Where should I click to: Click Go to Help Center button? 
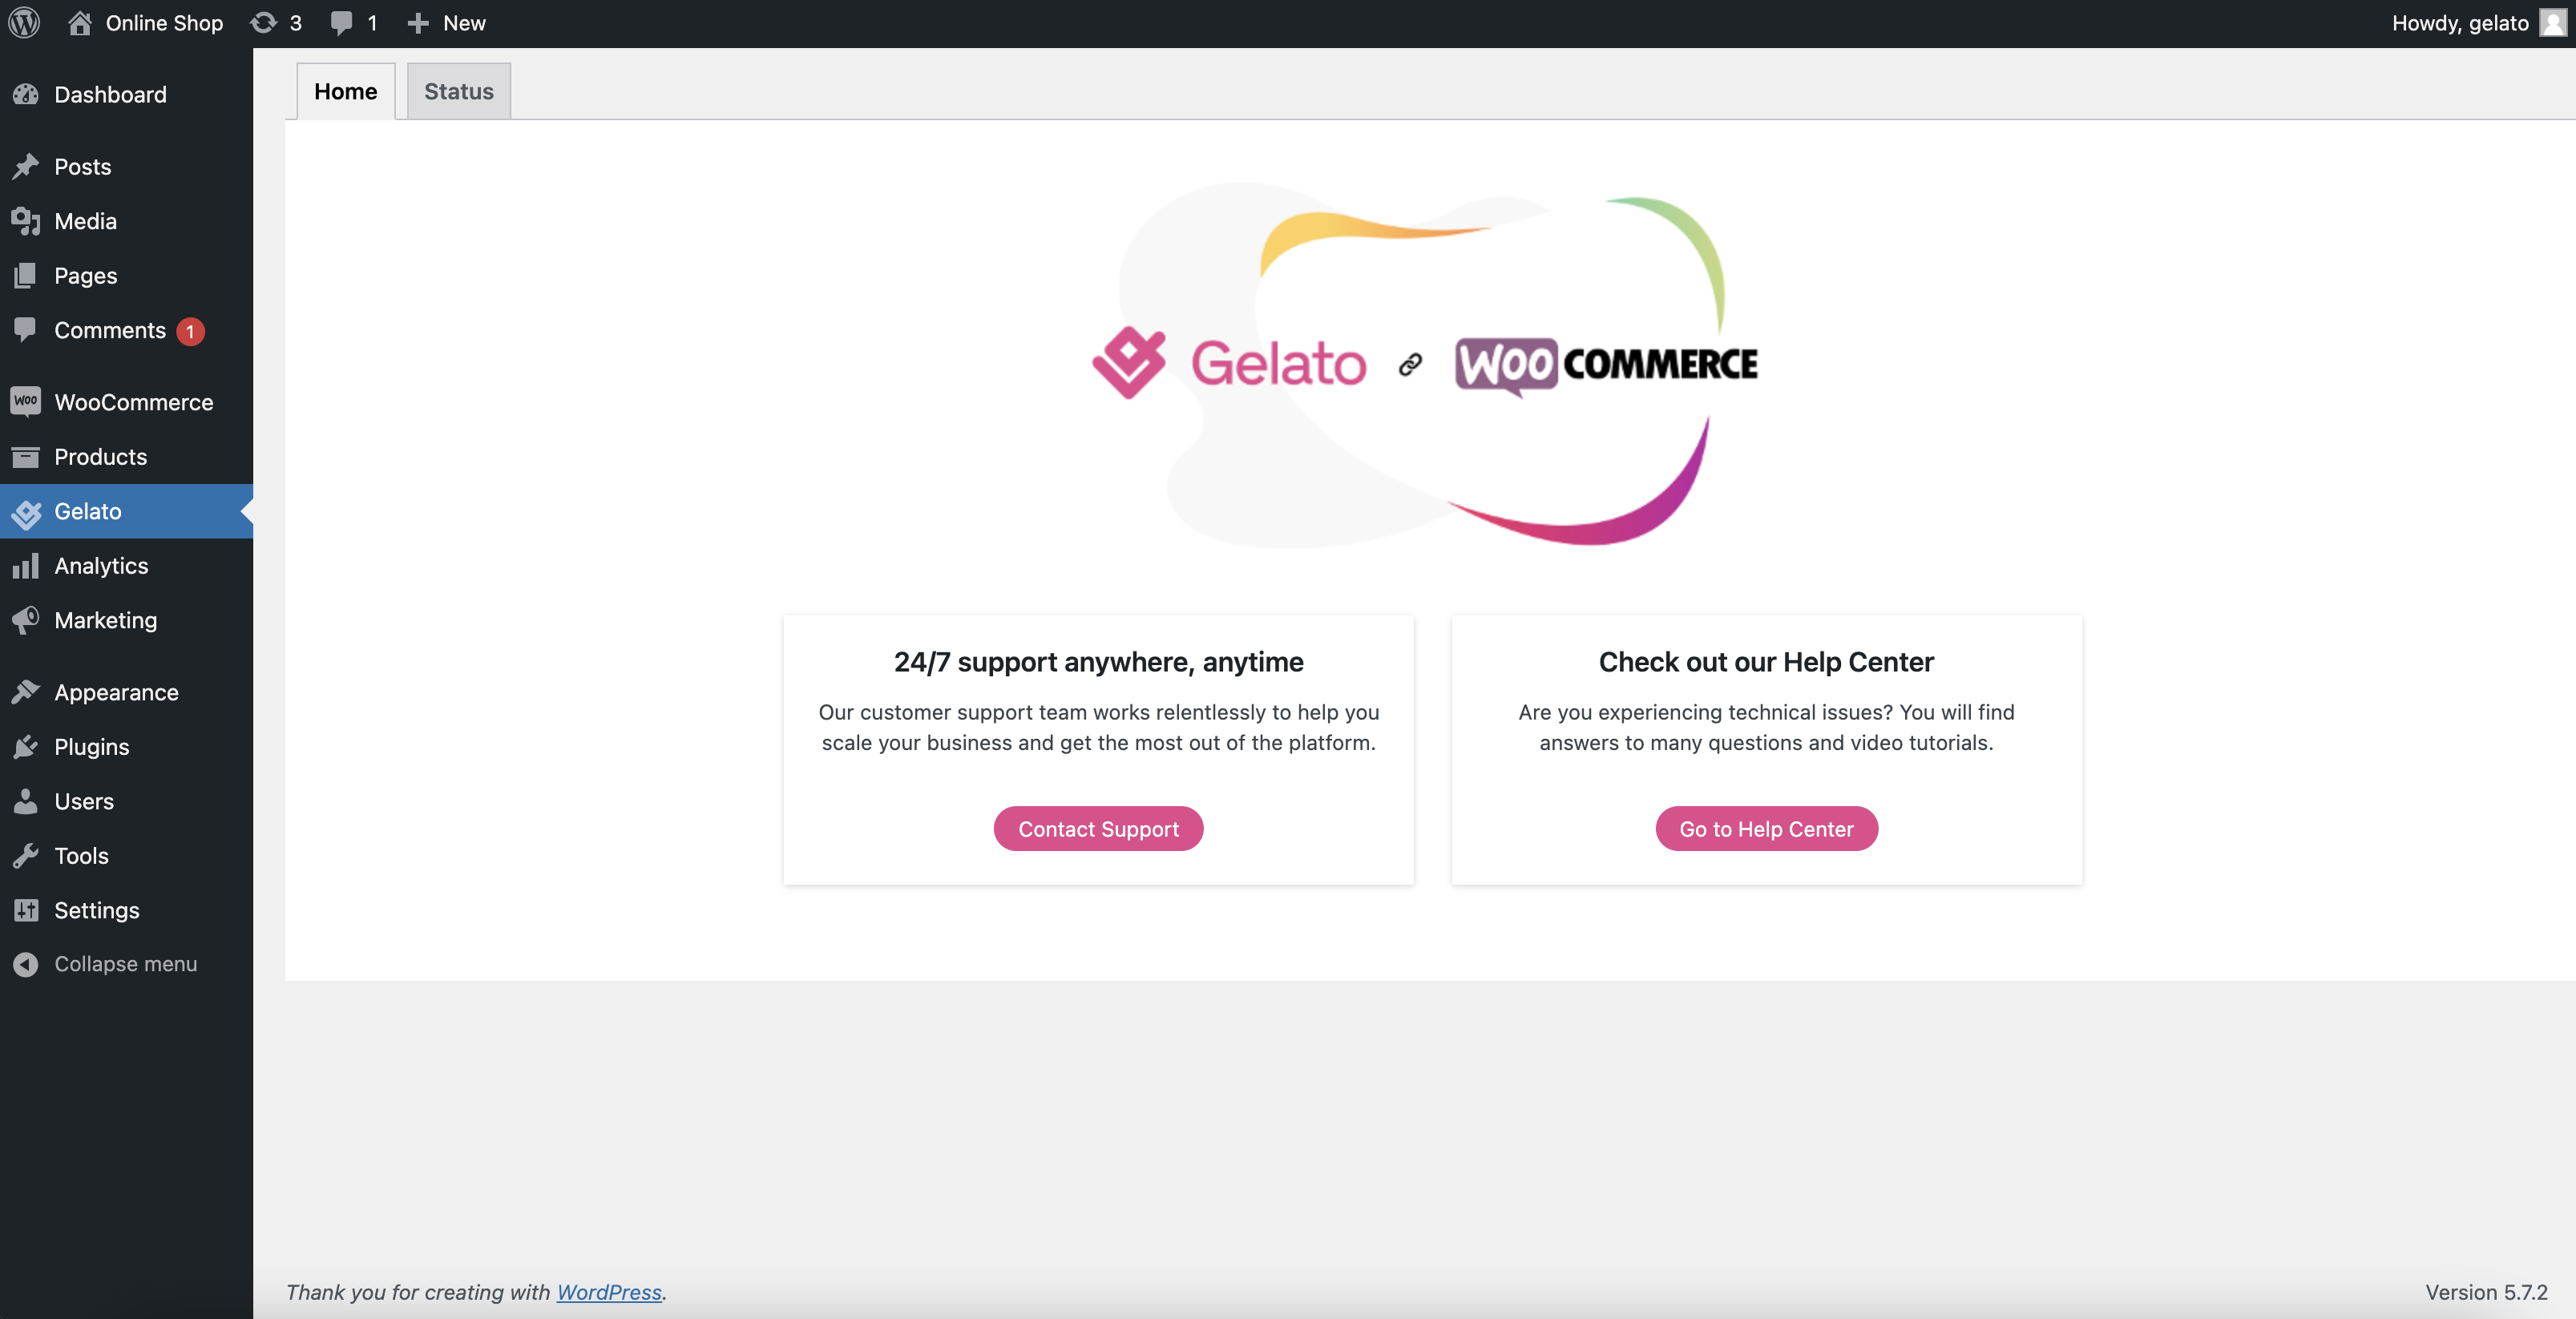[x=1766, y=828]
